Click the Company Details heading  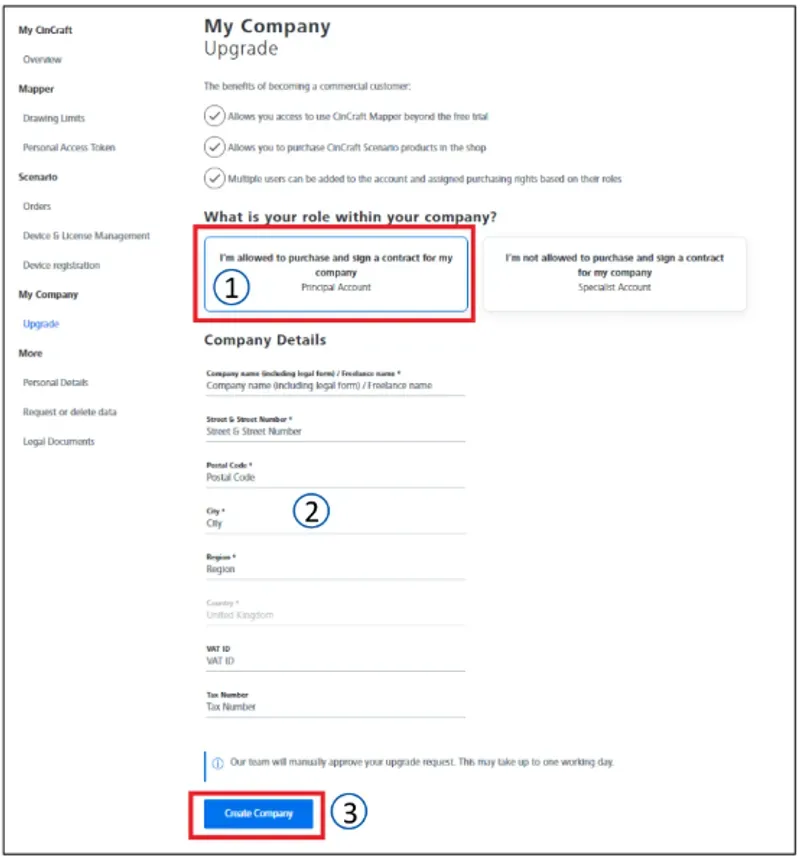coord(265,340)
